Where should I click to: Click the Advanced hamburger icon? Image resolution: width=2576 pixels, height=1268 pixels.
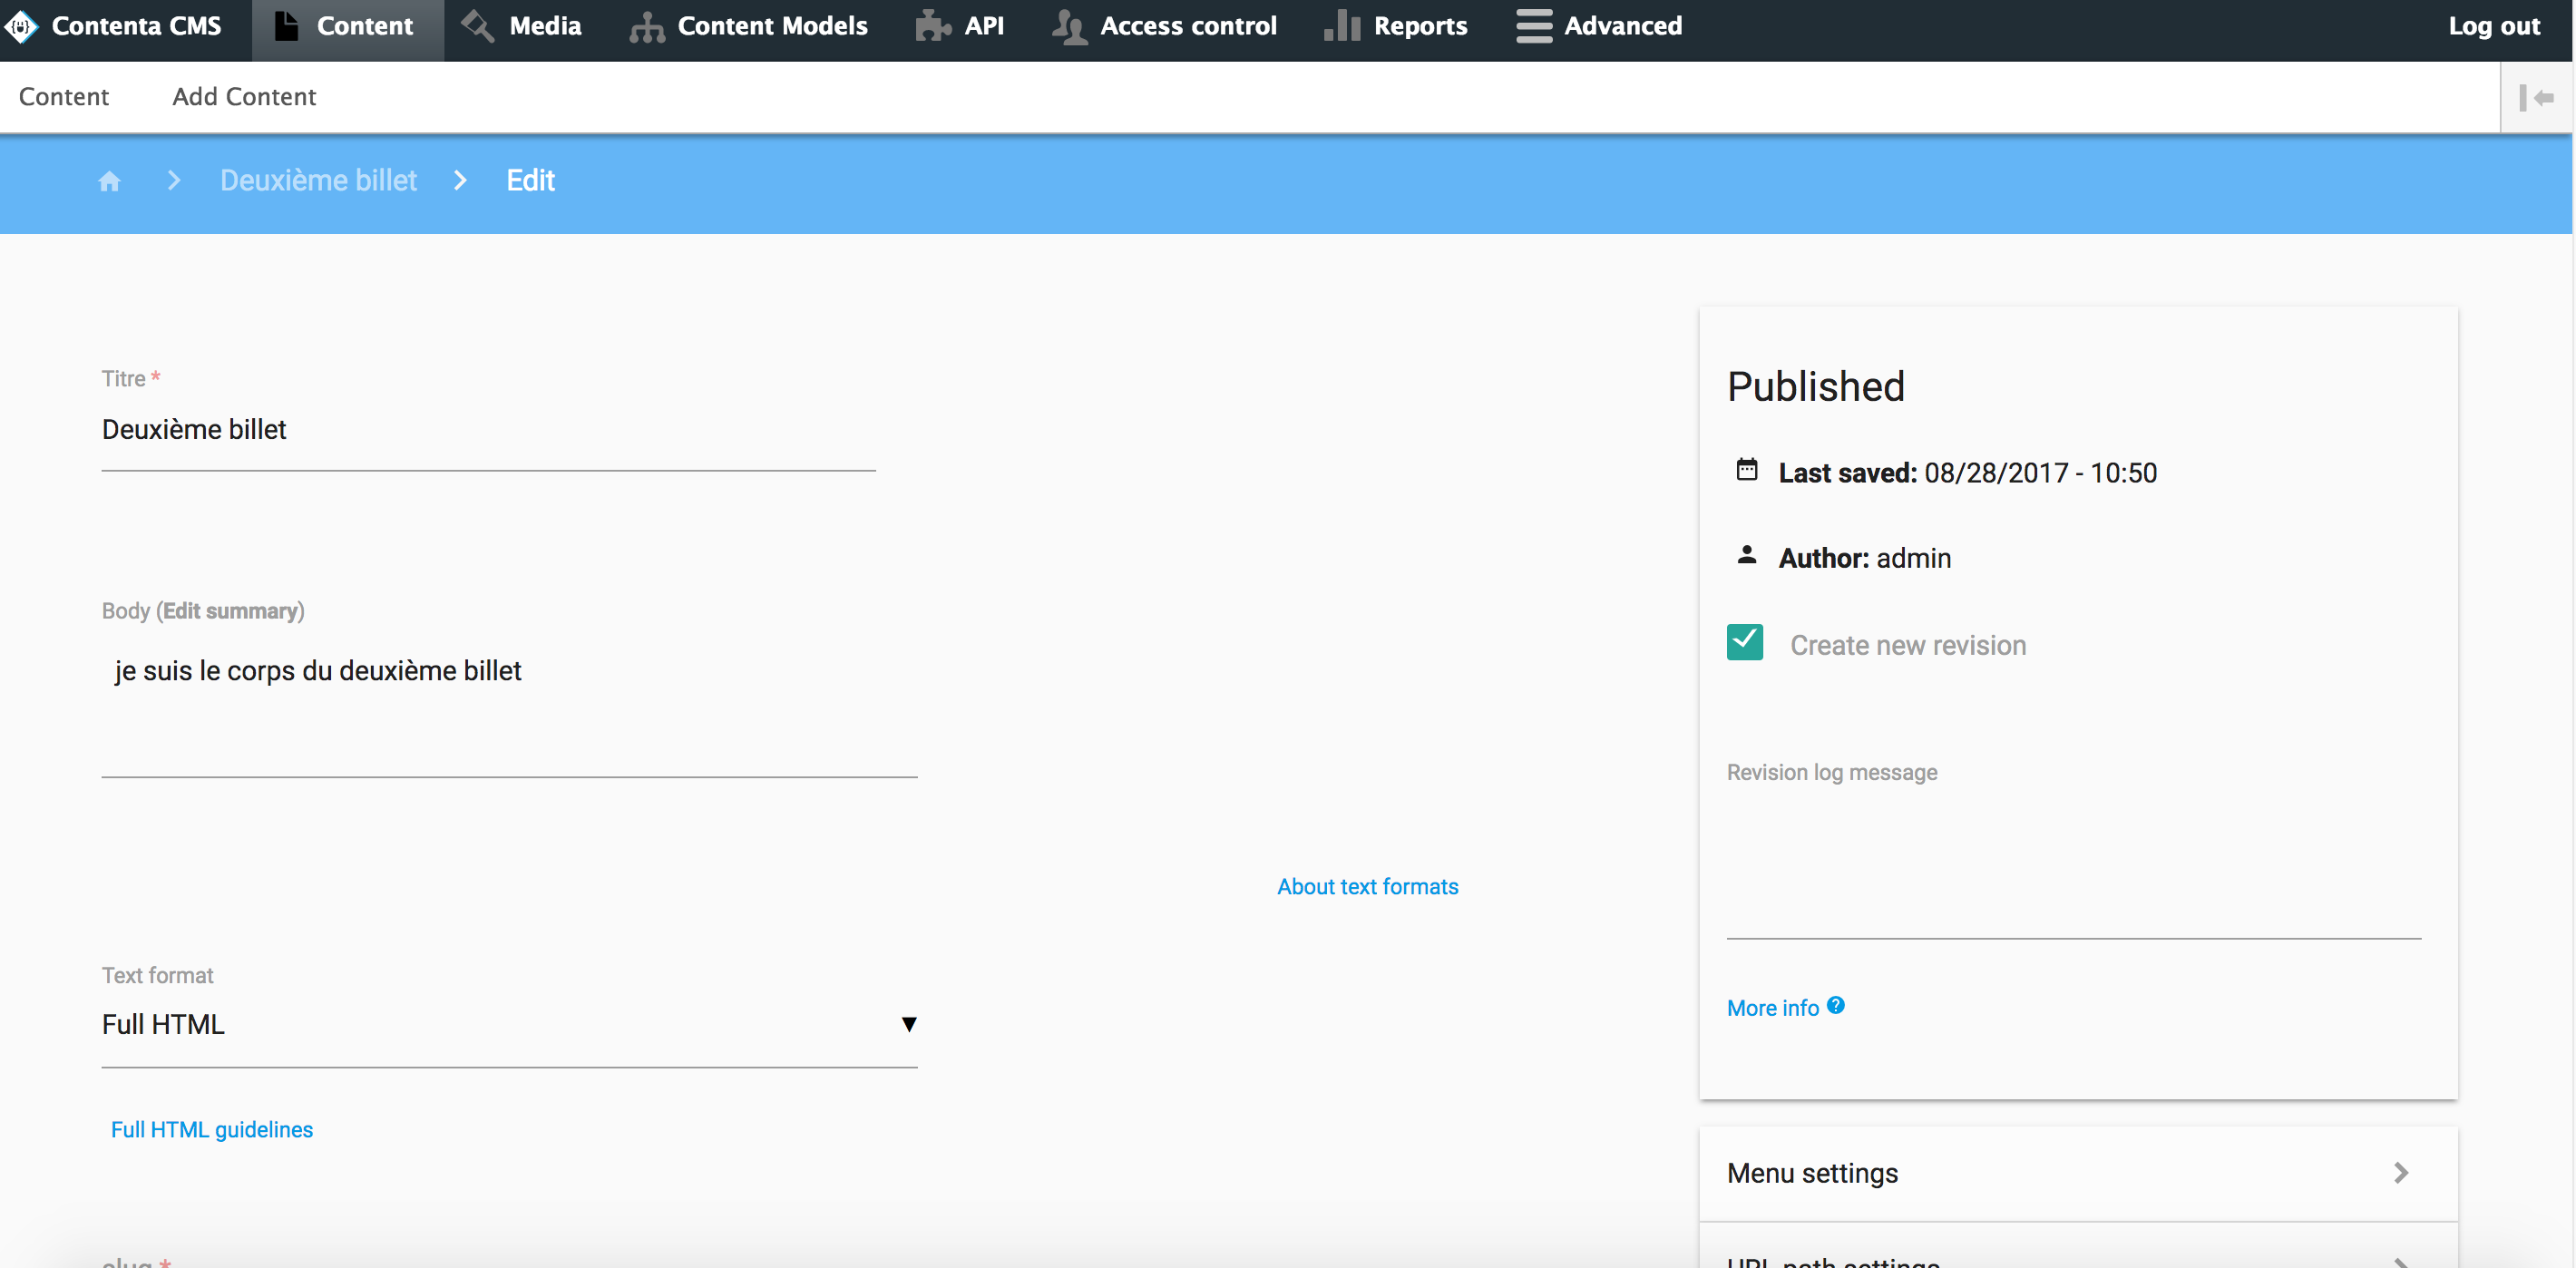click(x=1530, y=26)
